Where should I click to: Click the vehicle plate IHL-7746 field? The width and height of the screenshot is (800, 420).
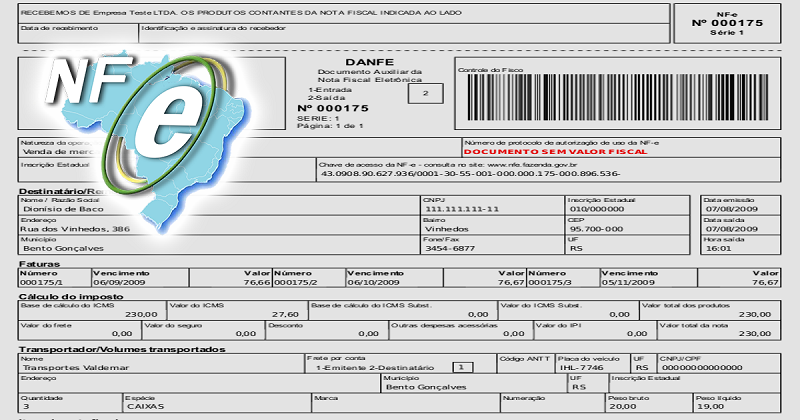[x=592, y=363]
